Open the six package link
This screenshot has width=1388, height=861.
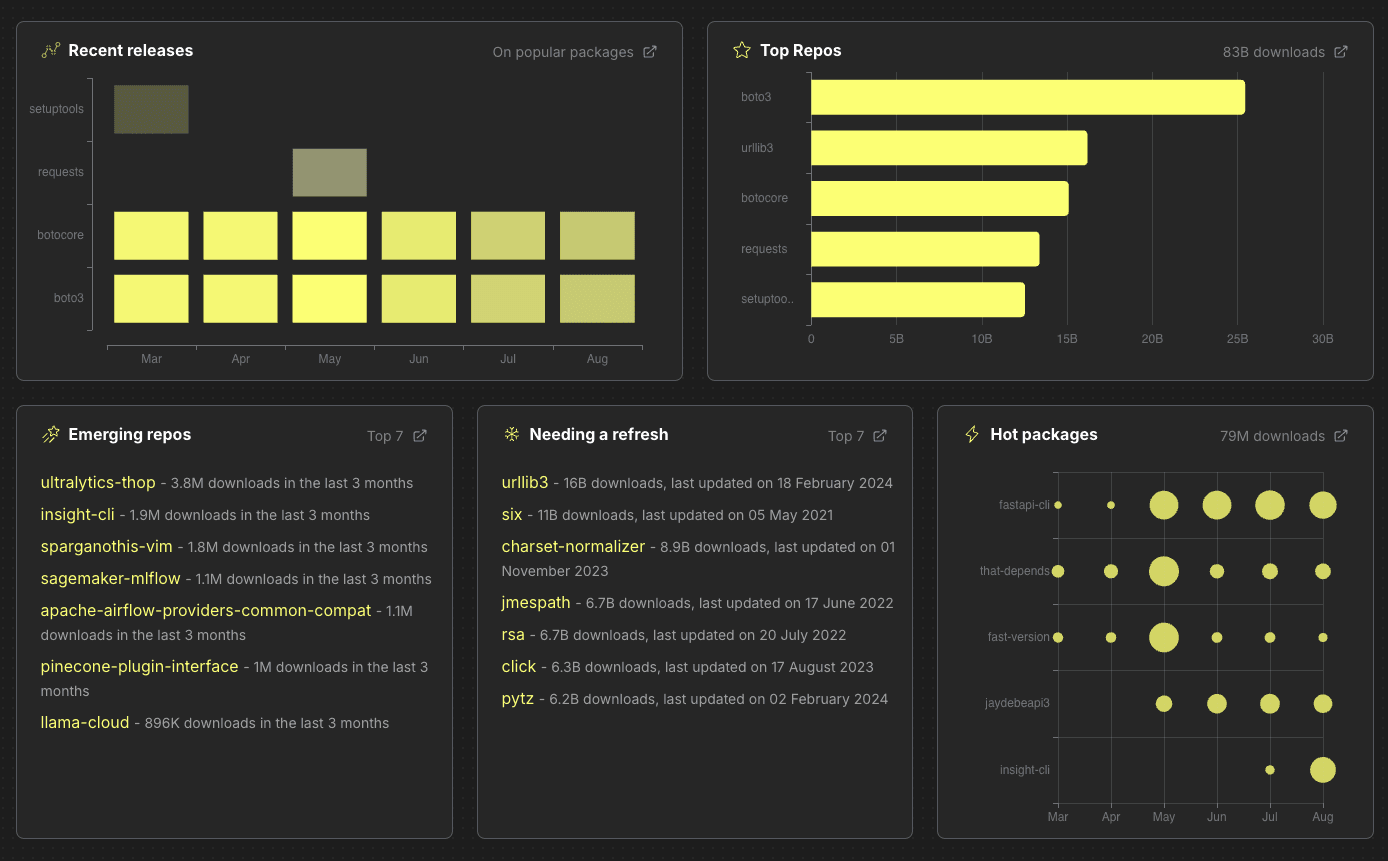(512, 515)
